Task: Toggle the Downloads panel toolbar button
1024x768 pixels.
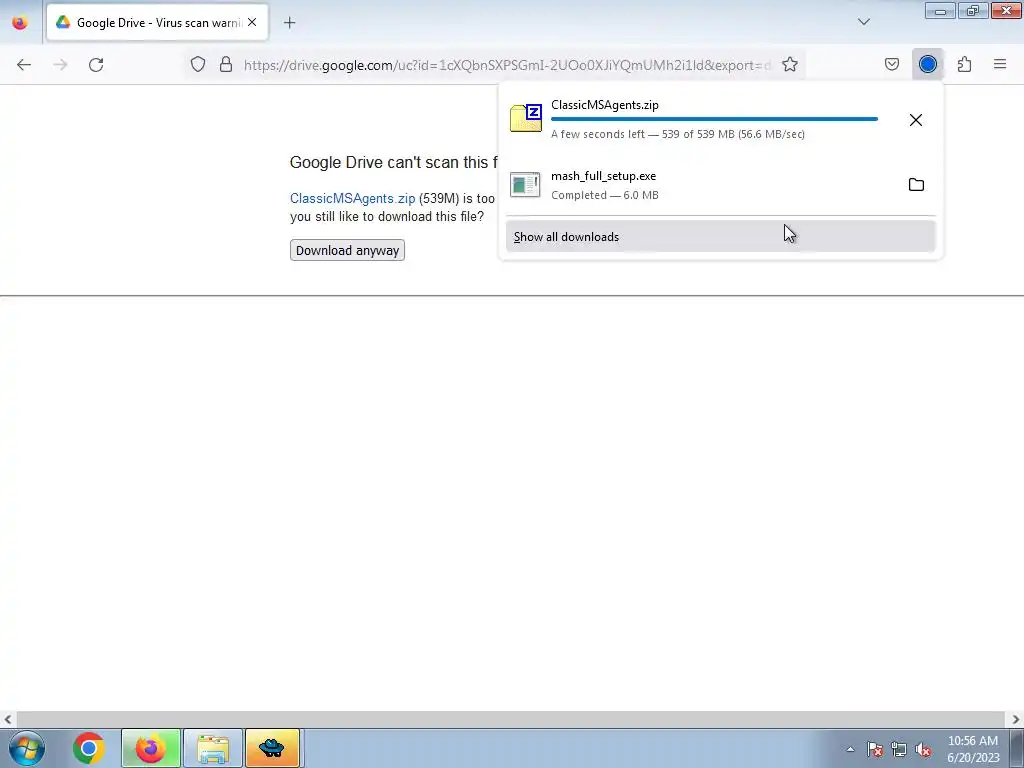Action: (x=927, y=64)
